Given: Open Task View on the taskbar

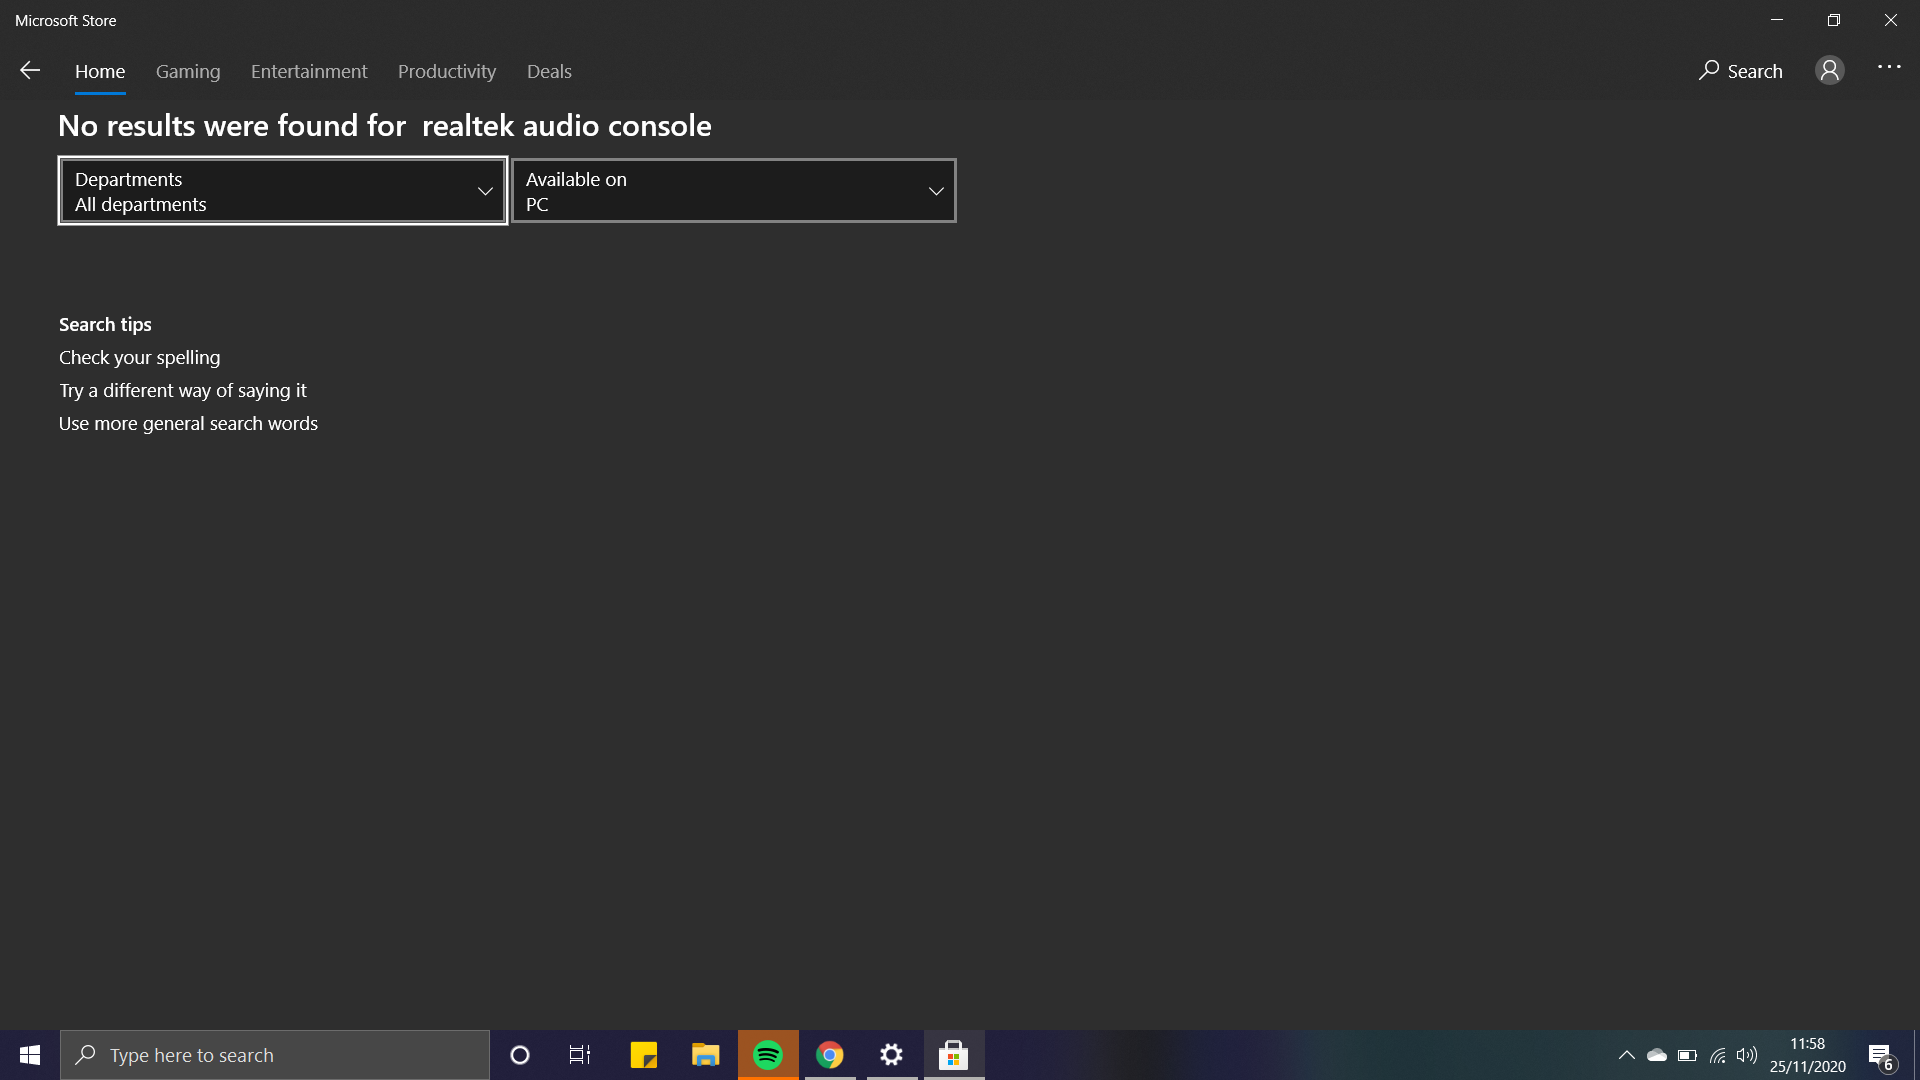Looking at the screenshot, I should click(580, 1055).
